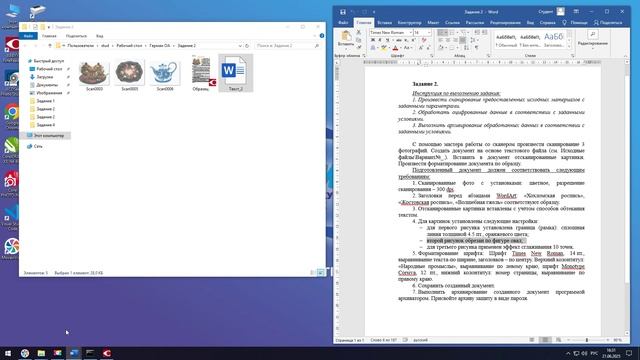Viewport: 640px width, 360px height.
Task: Toggle superscript in Word font group
Action: point(413,40)
